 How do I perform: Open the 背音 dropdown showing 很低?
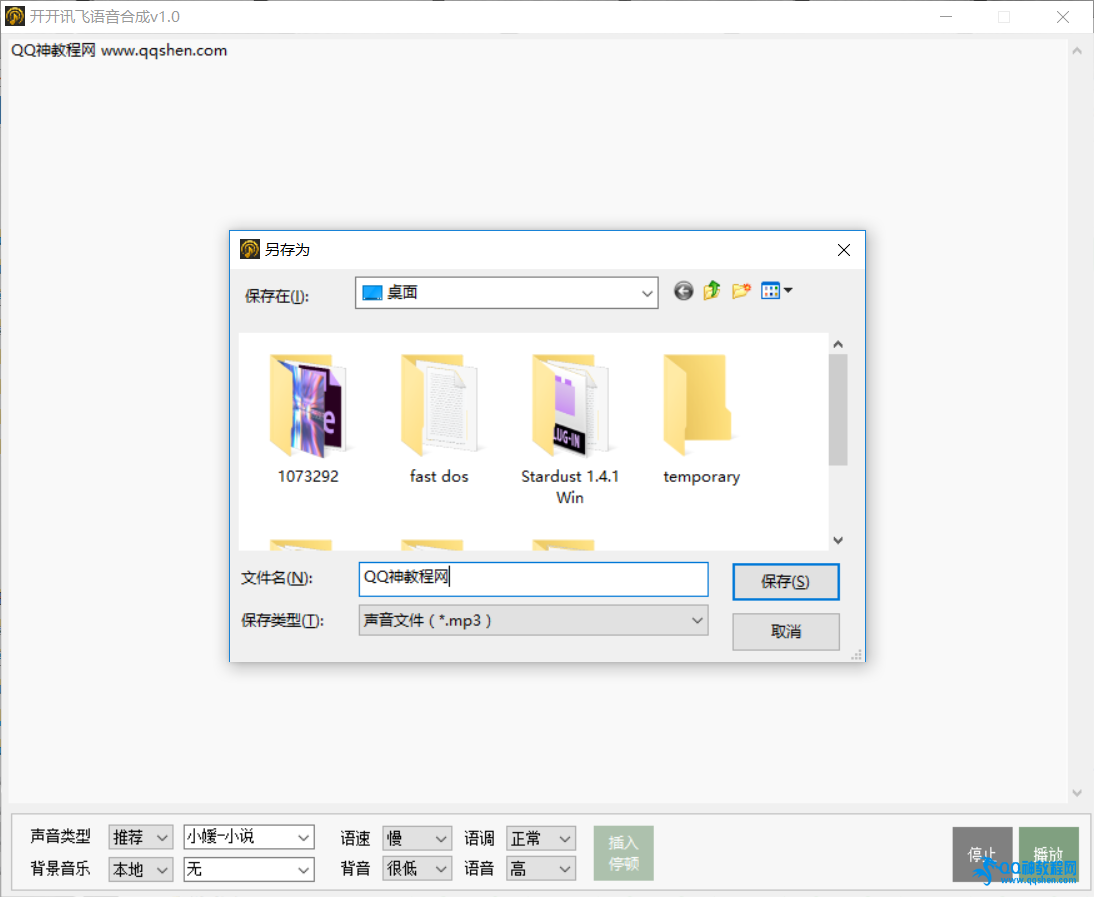(x=417, y=868)
